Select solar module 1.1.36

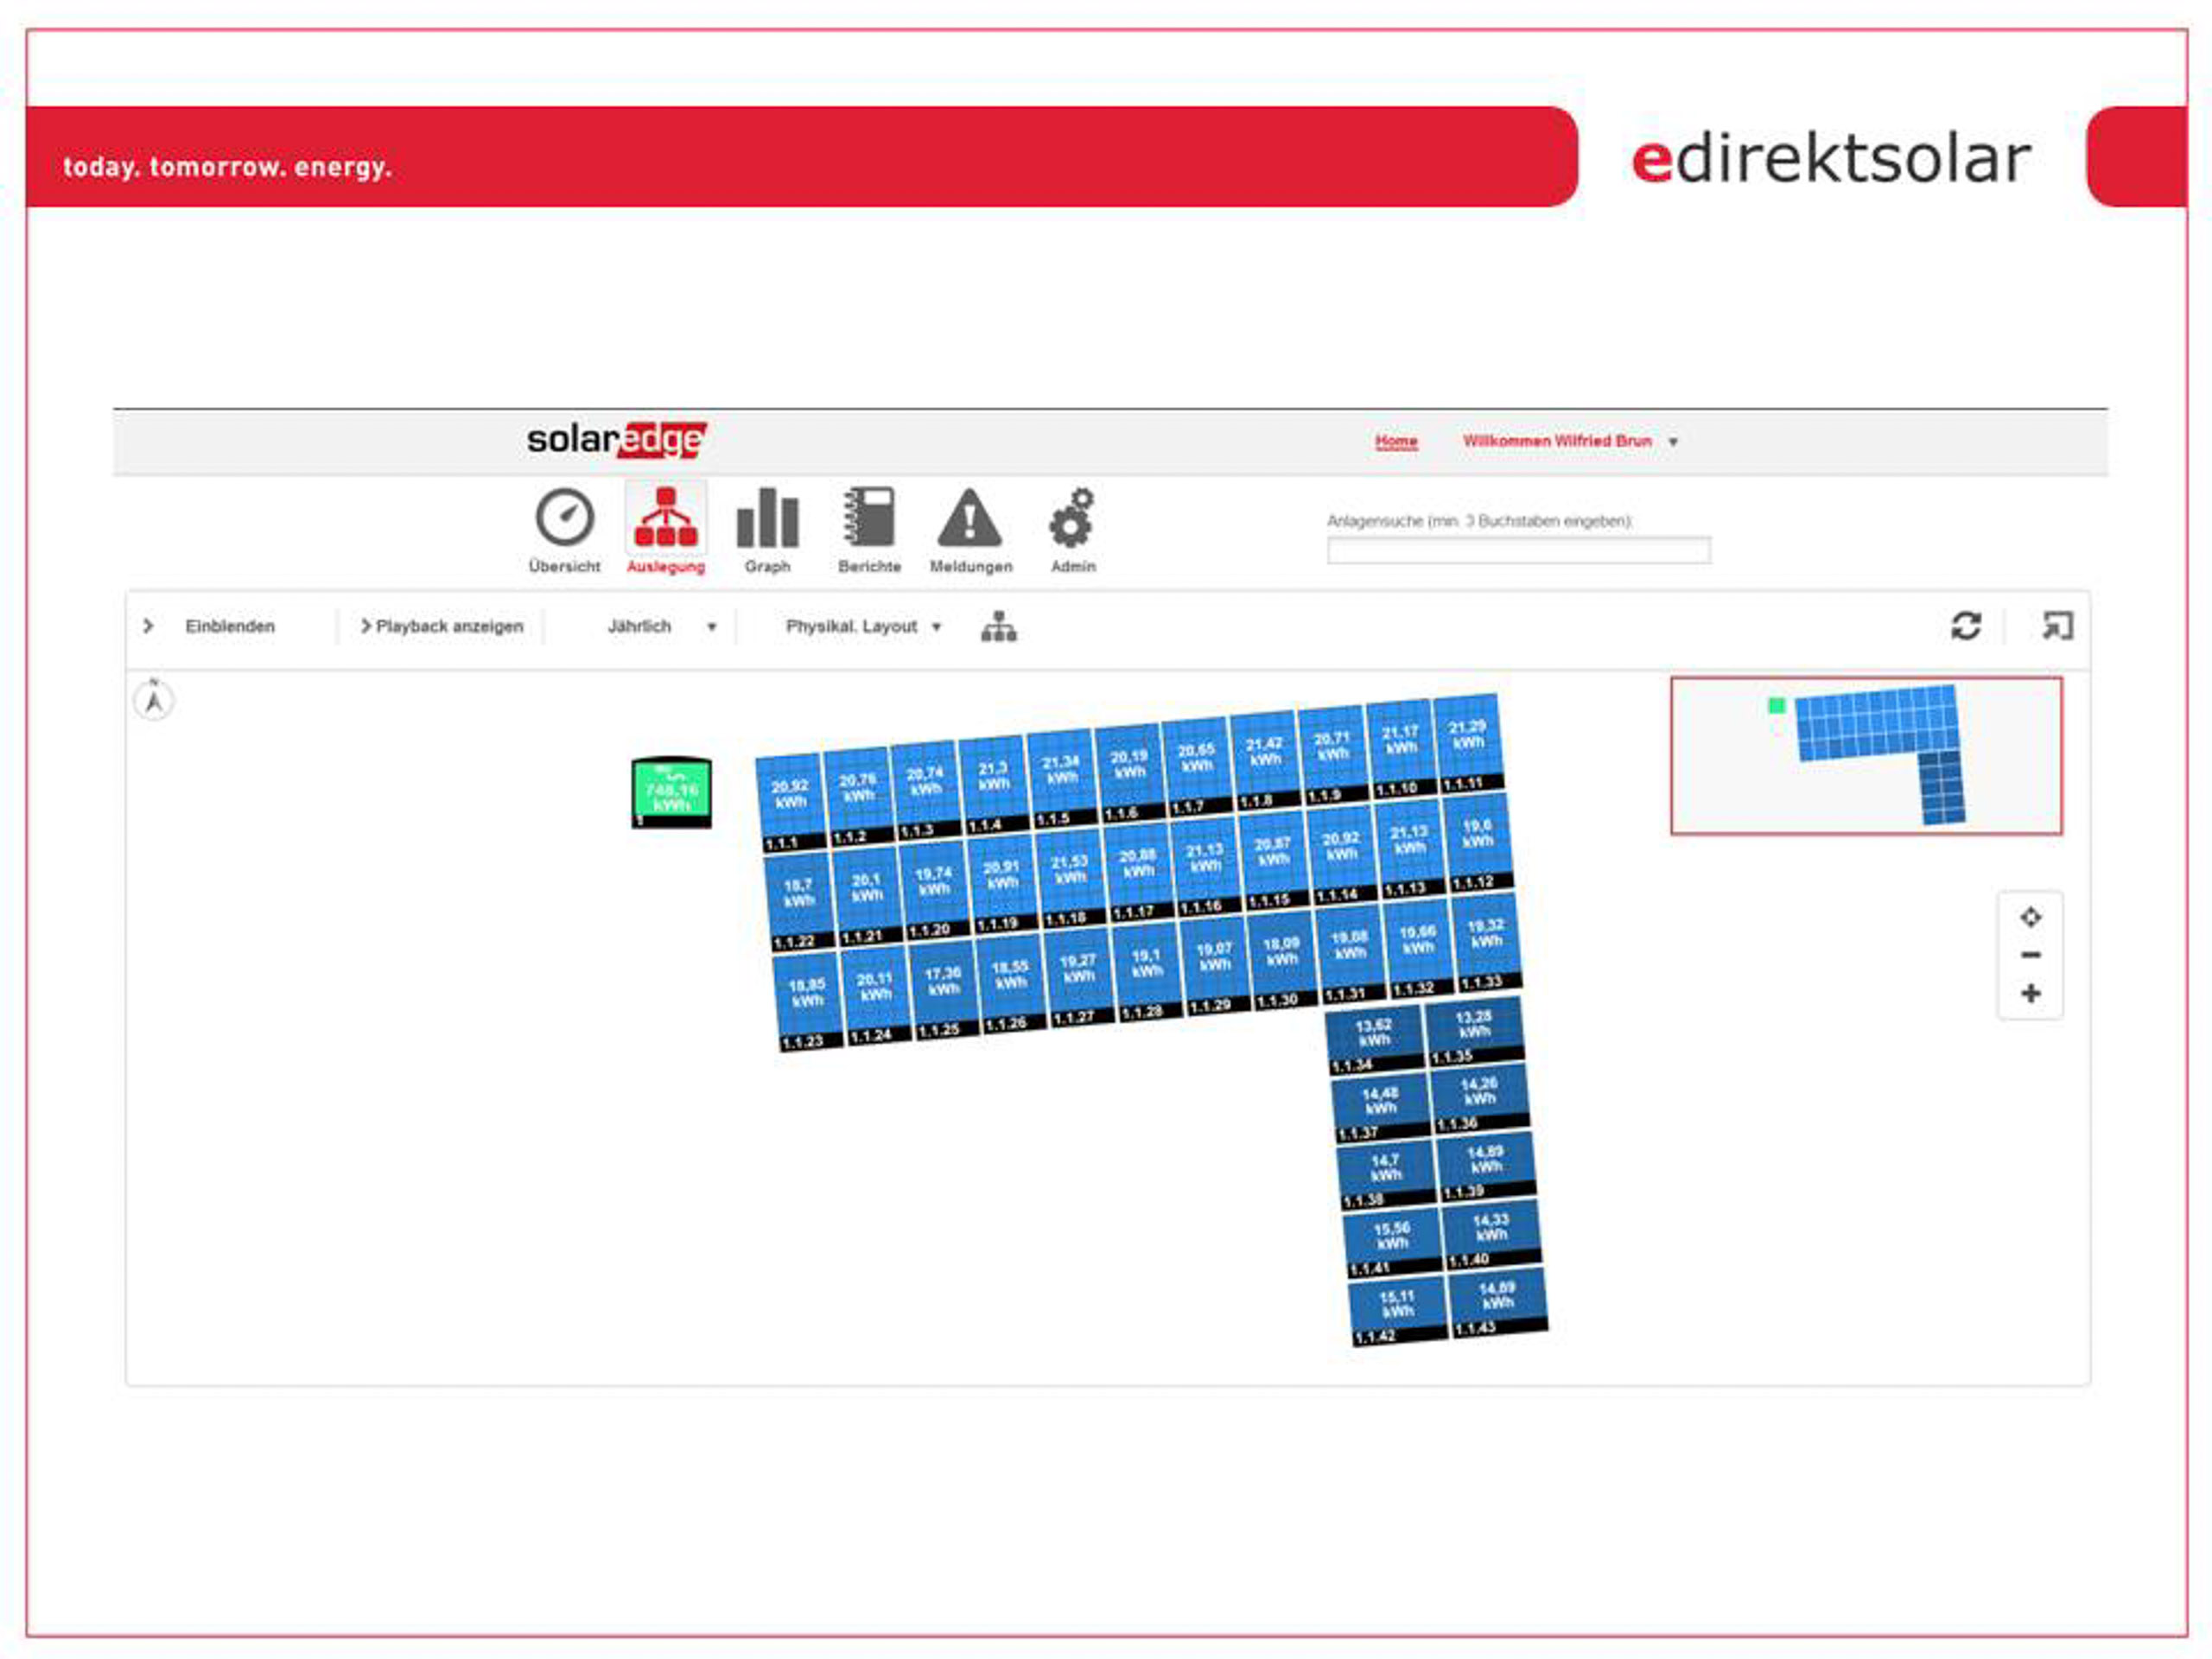pos(1480,1099)
